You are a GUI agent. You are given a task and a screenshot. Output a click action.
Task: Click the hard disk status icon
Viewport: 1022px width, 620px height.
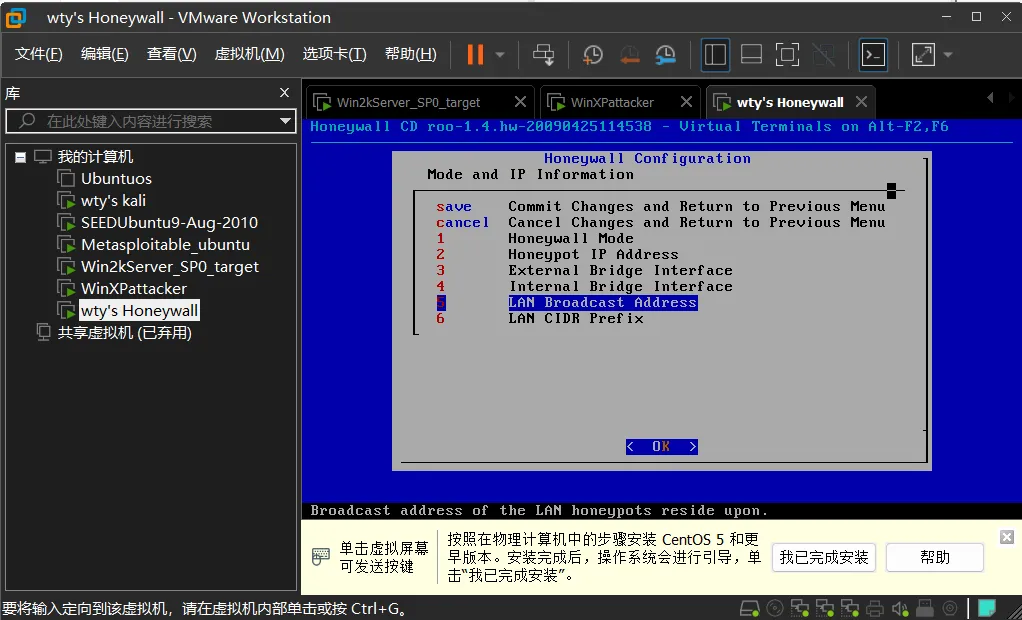point(750,609)
